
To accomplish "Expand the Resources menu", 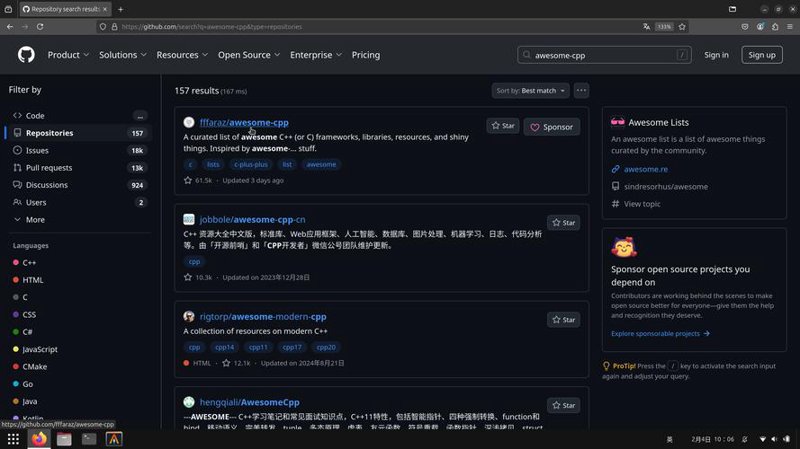I will 182,55.
